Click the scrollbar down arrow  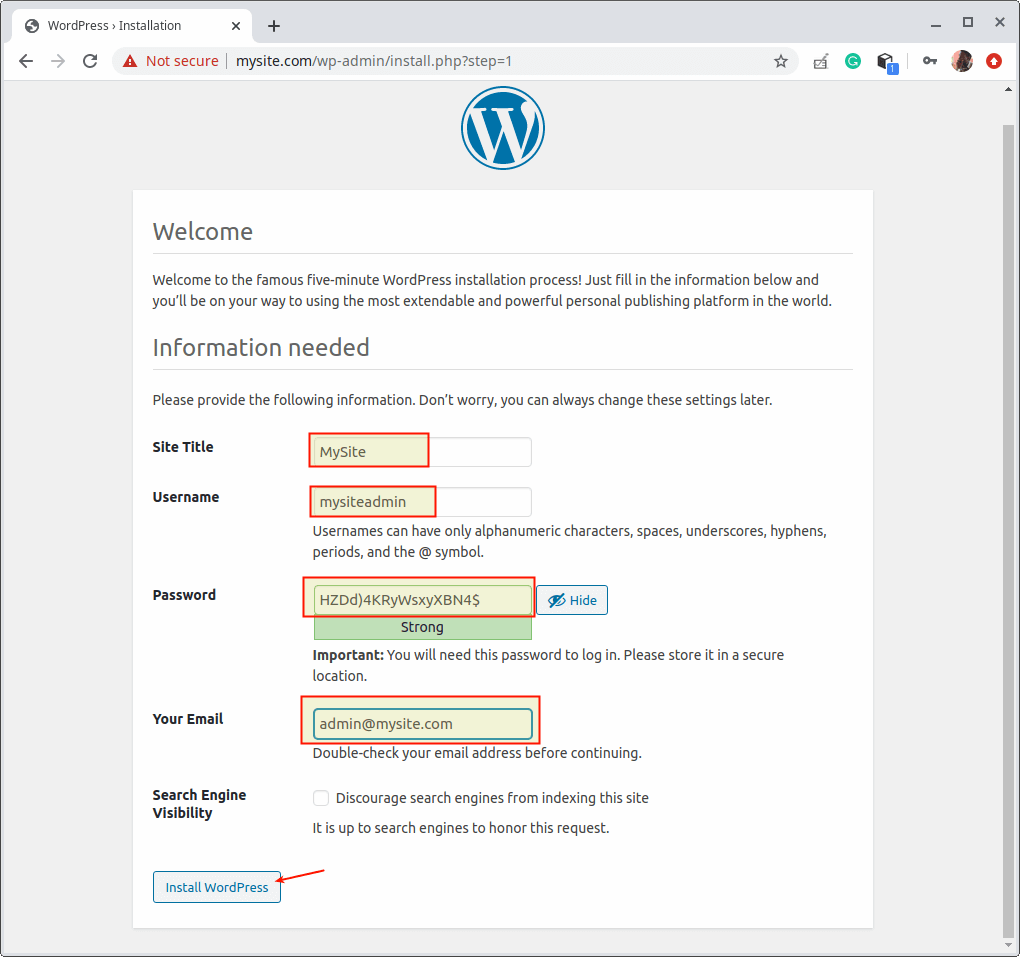(x=1008, y=946)
